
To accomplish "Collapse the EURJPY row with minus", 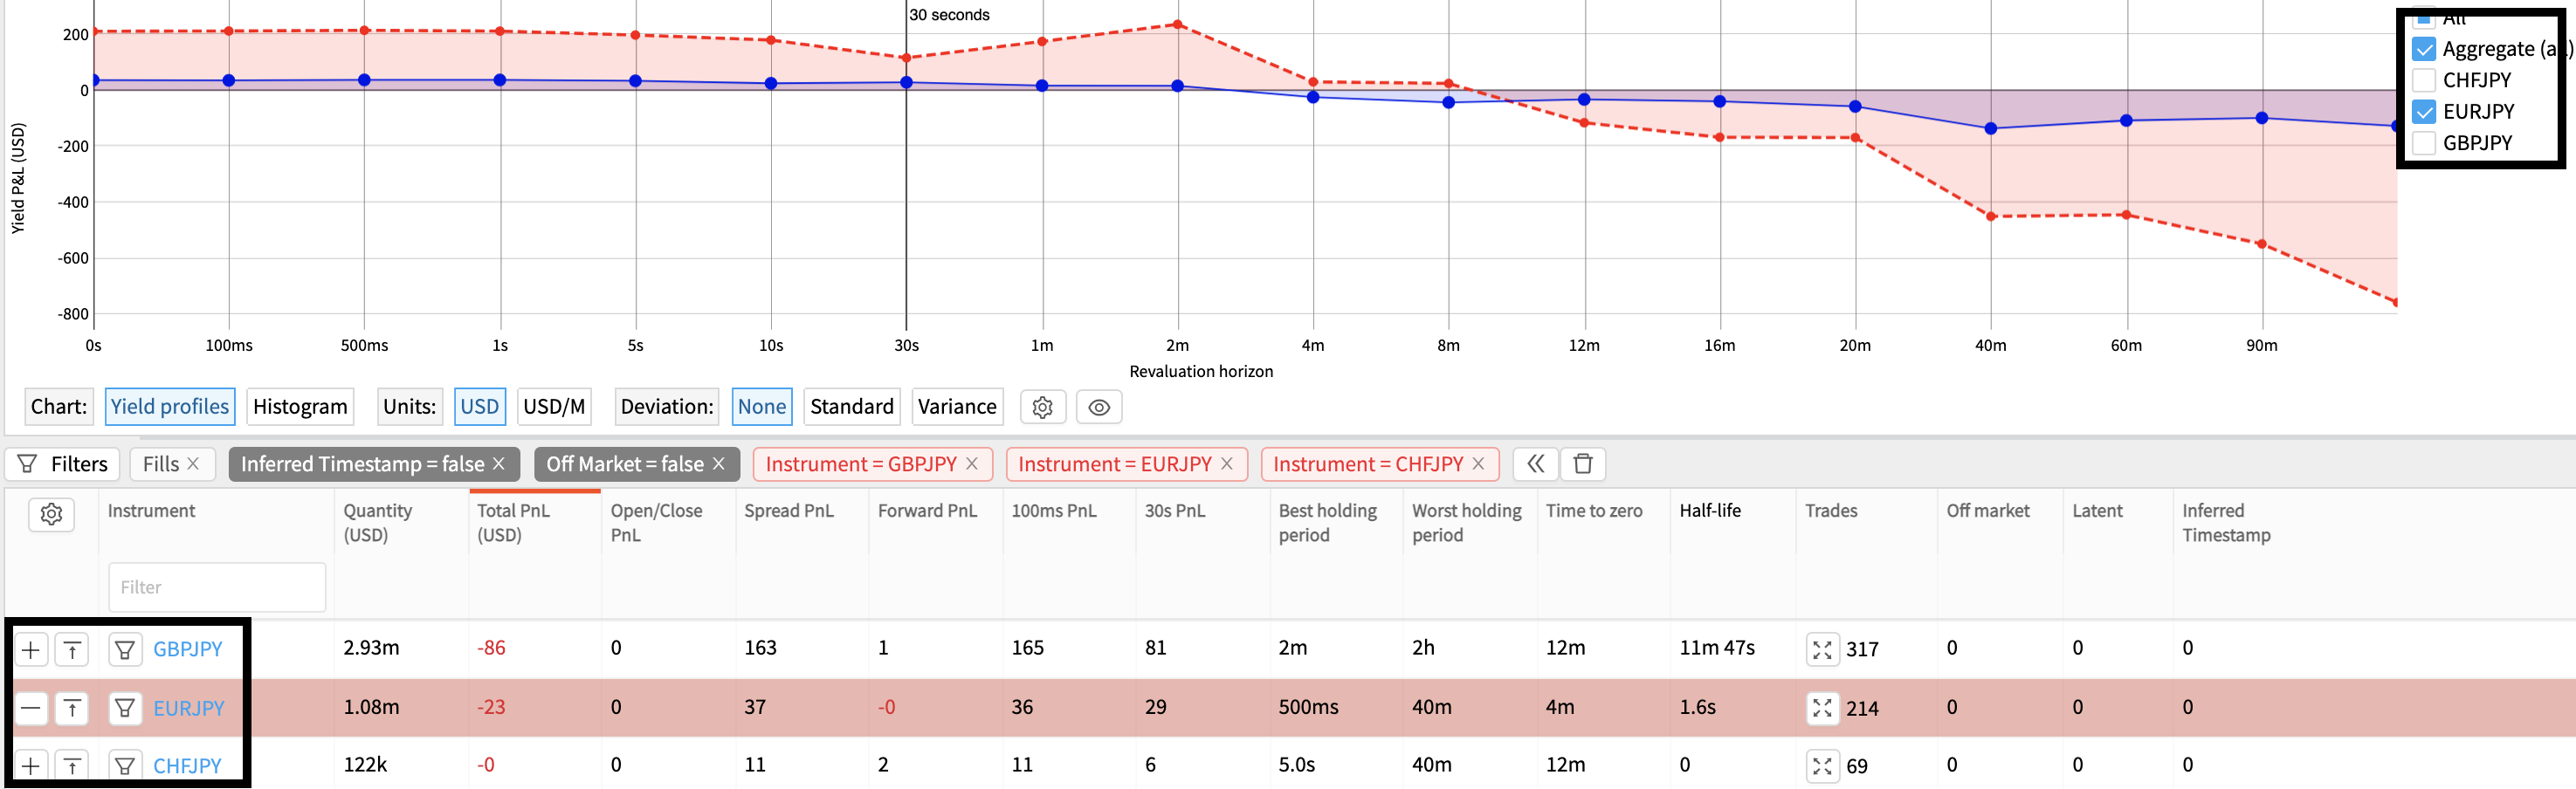I will click(31, 709).
